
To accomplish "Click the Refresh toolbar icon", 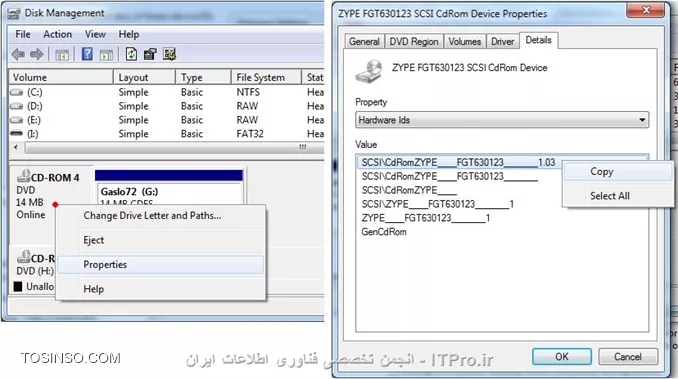I will point(131,54).
